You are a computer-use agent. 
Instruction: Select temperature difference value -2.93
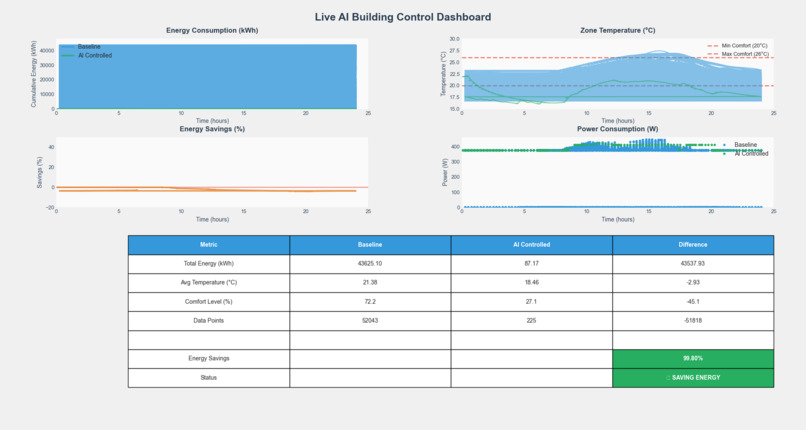coord(693,283)
